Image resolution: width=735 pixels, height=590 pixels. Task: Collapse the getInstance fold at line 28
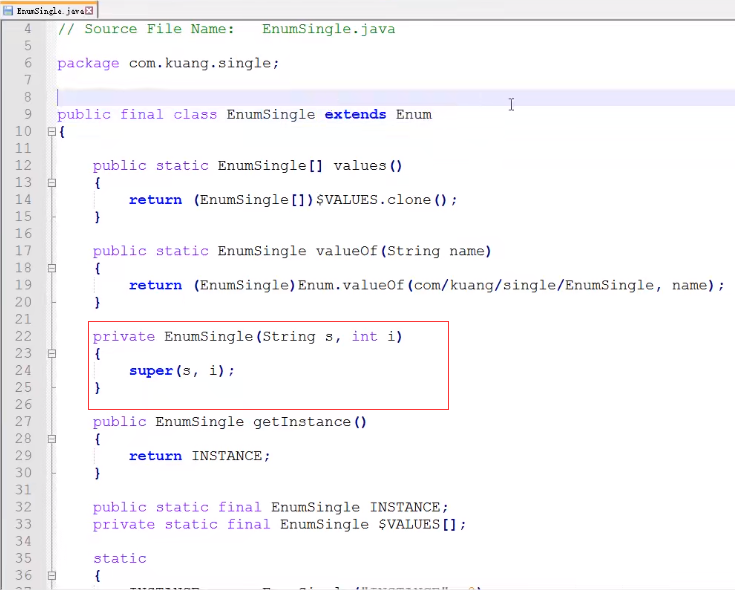52,439
